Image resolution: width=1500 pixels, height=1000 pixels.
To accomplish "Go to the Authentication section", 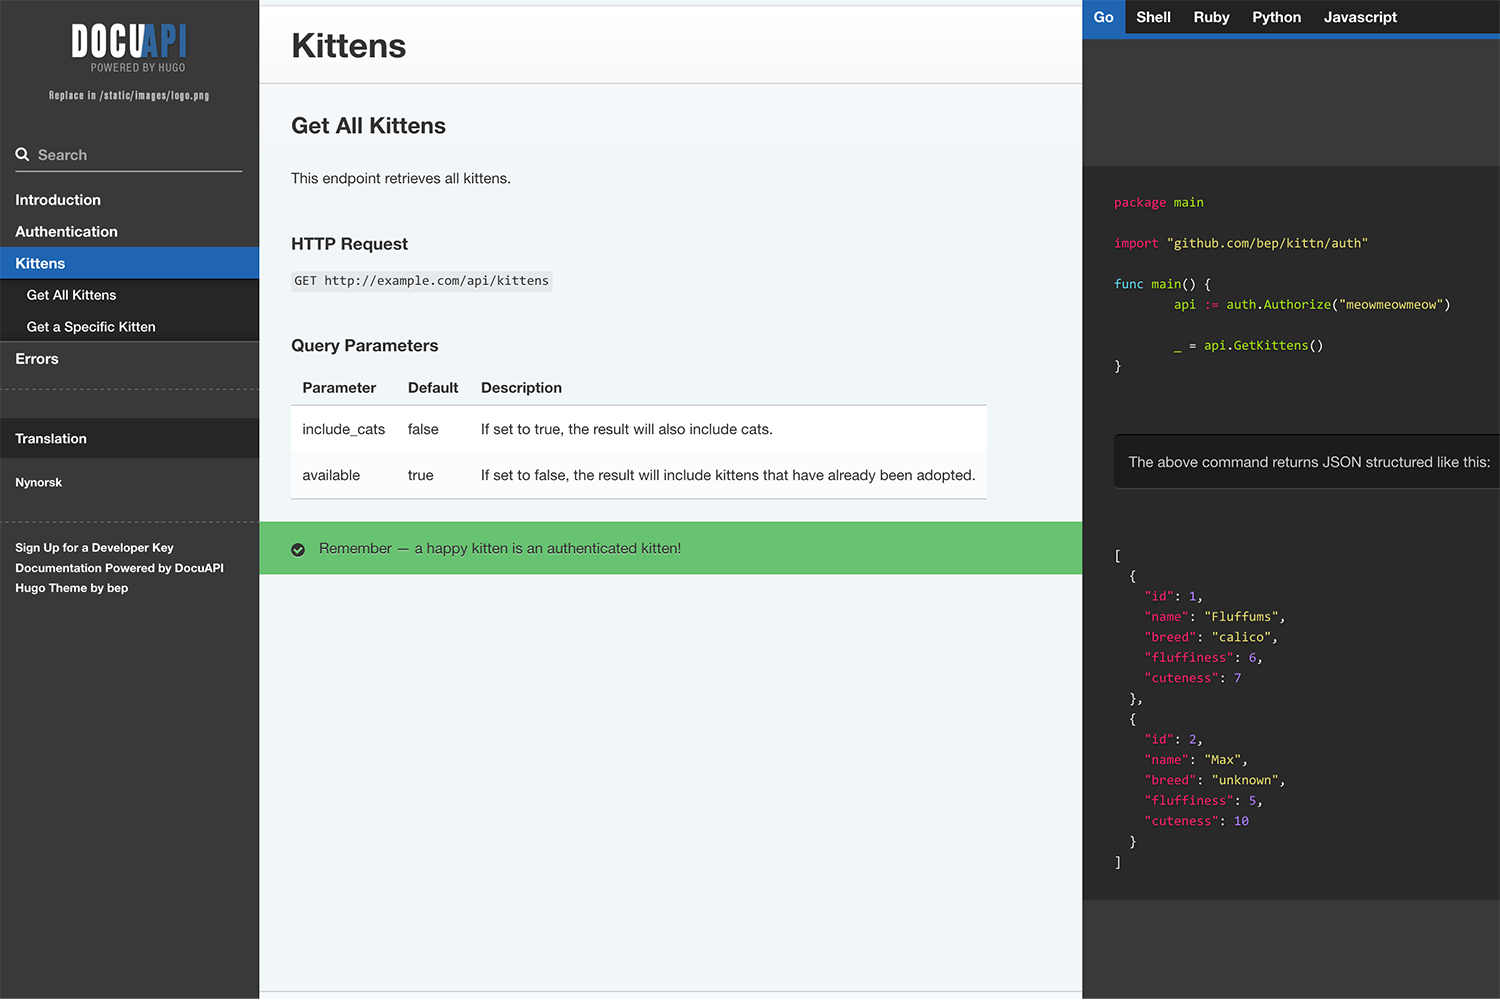I will point(66,231).
